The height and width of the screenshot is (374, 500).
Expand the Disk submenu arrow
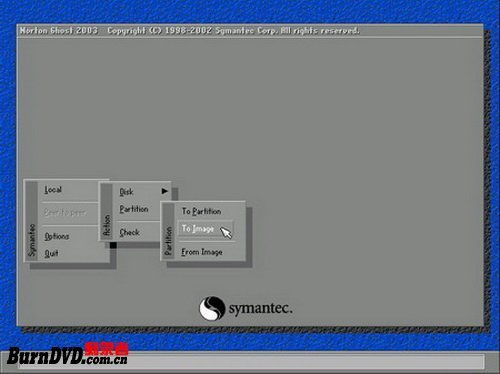click(165, 191)
